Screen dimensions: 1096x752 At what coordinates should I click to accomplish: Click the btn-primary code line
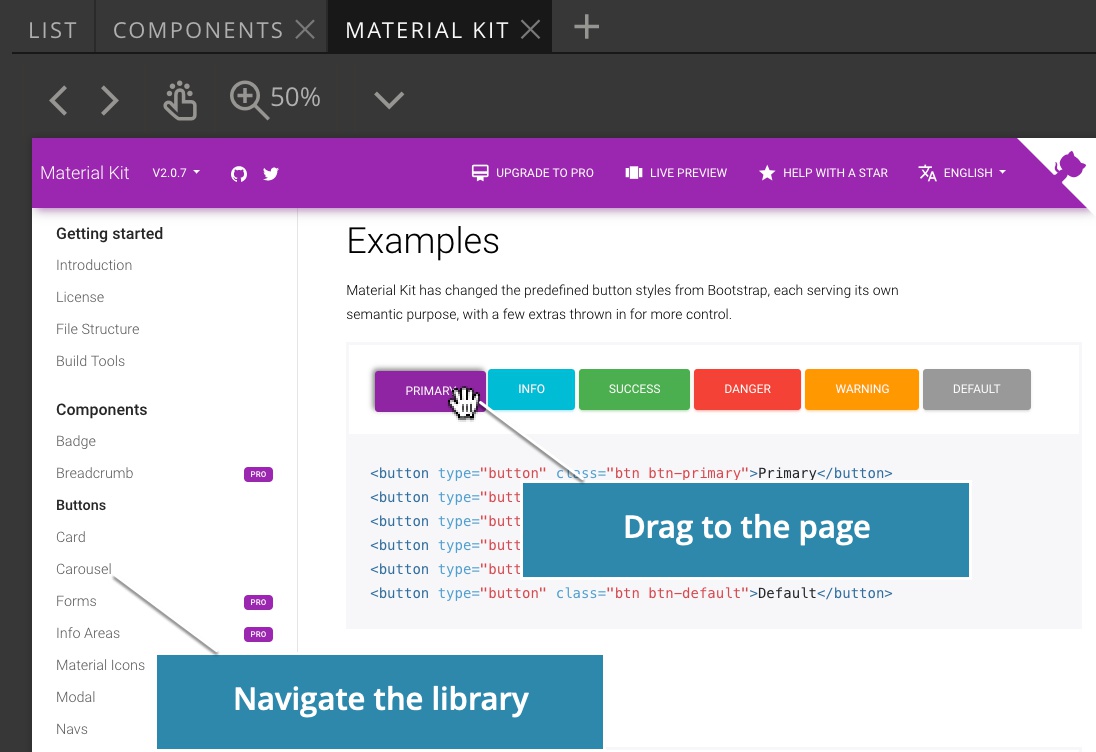click(x=631, y=473)
